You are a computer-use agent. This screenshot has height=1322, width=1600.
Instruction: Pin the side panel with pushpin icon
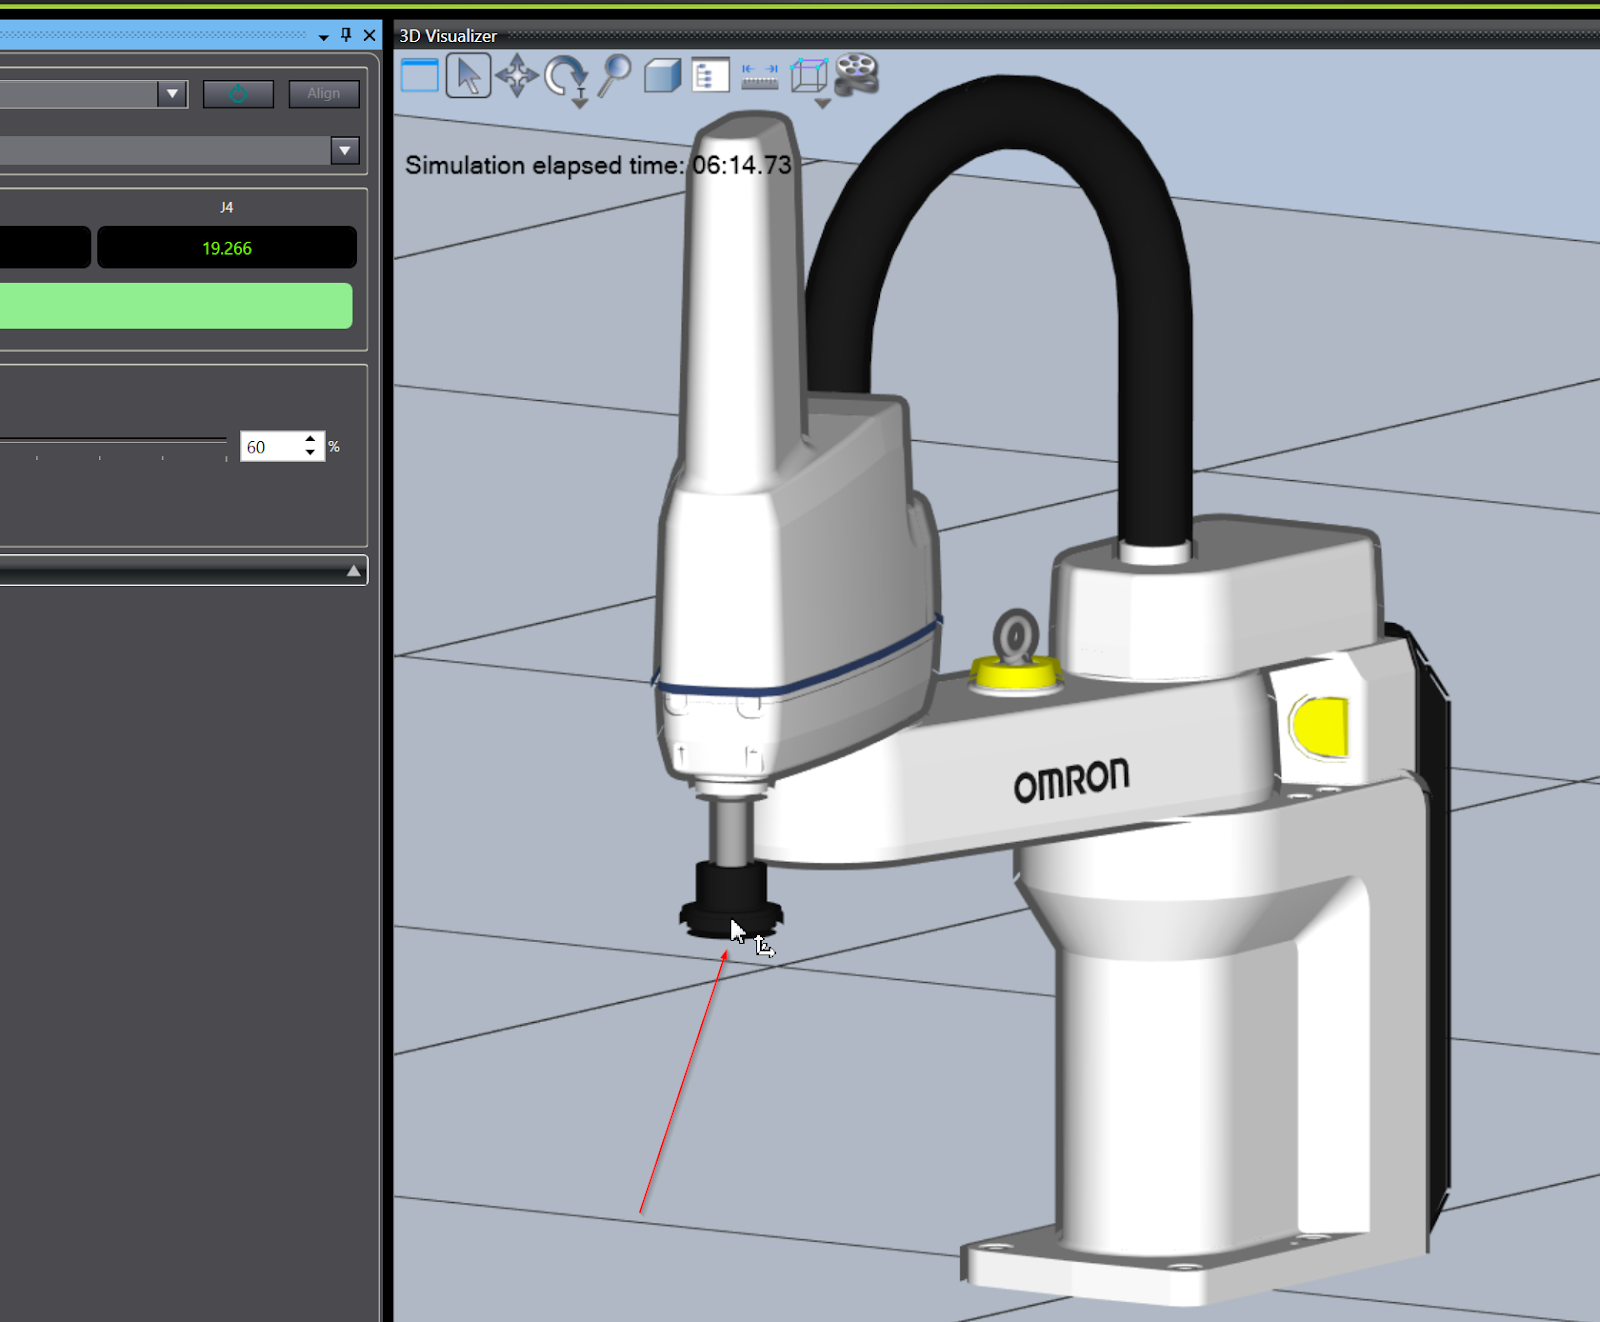pos(346,35)
